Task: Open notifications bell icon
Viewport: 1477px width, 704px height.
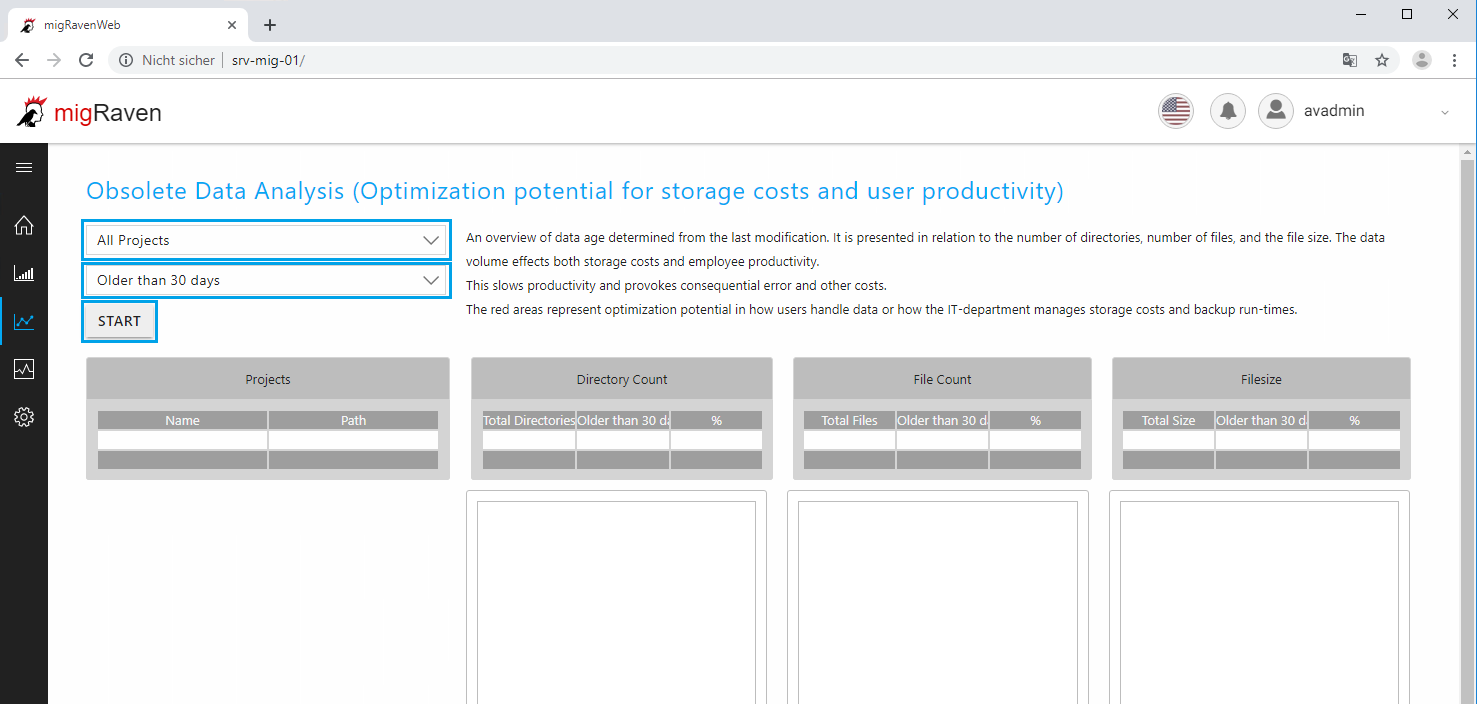Action: tap(1228, 111)
